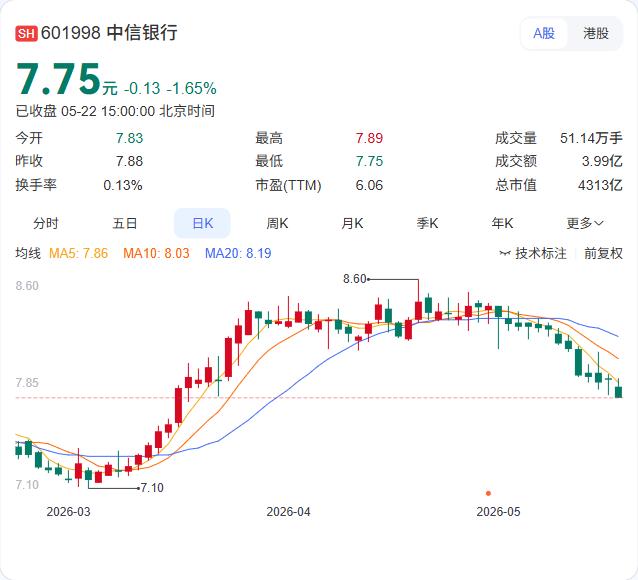The height and width of the screenshot is (580, 638).
Task: Switch to the A股 market toggle
Action: point(544,33)
